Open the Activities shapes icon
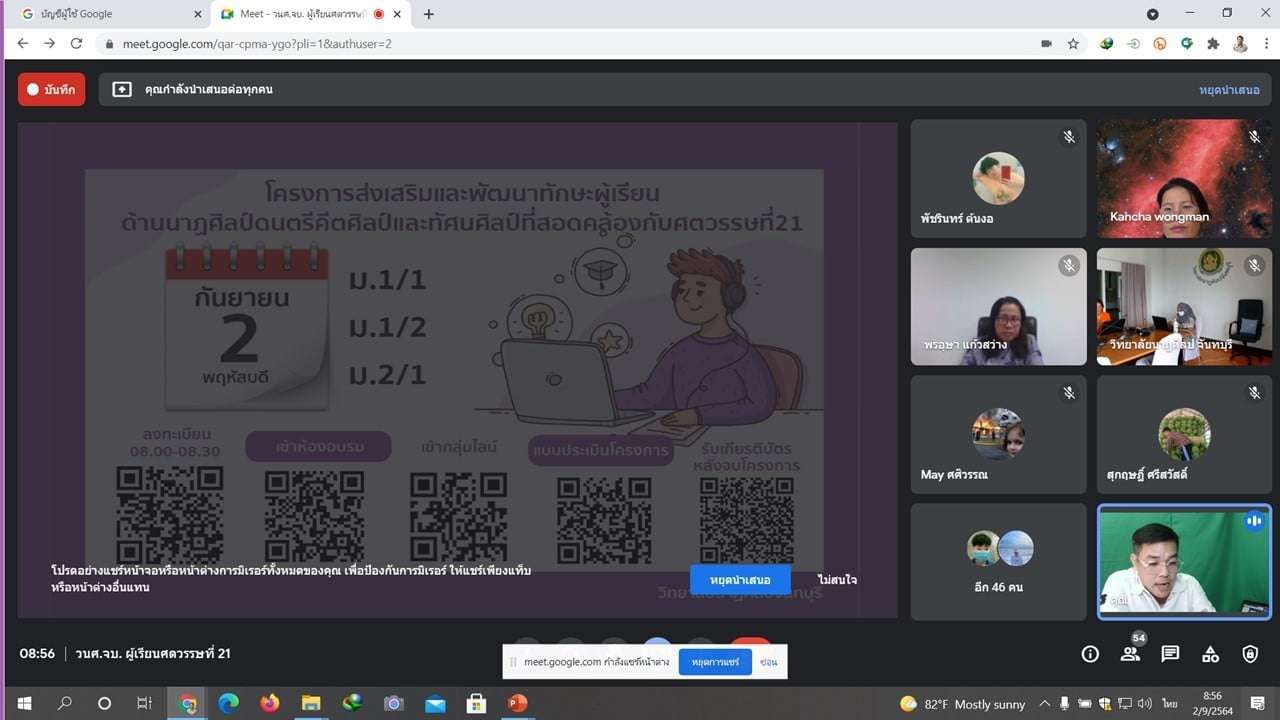Viewport: 1280px width, 720px height. 1210,654
